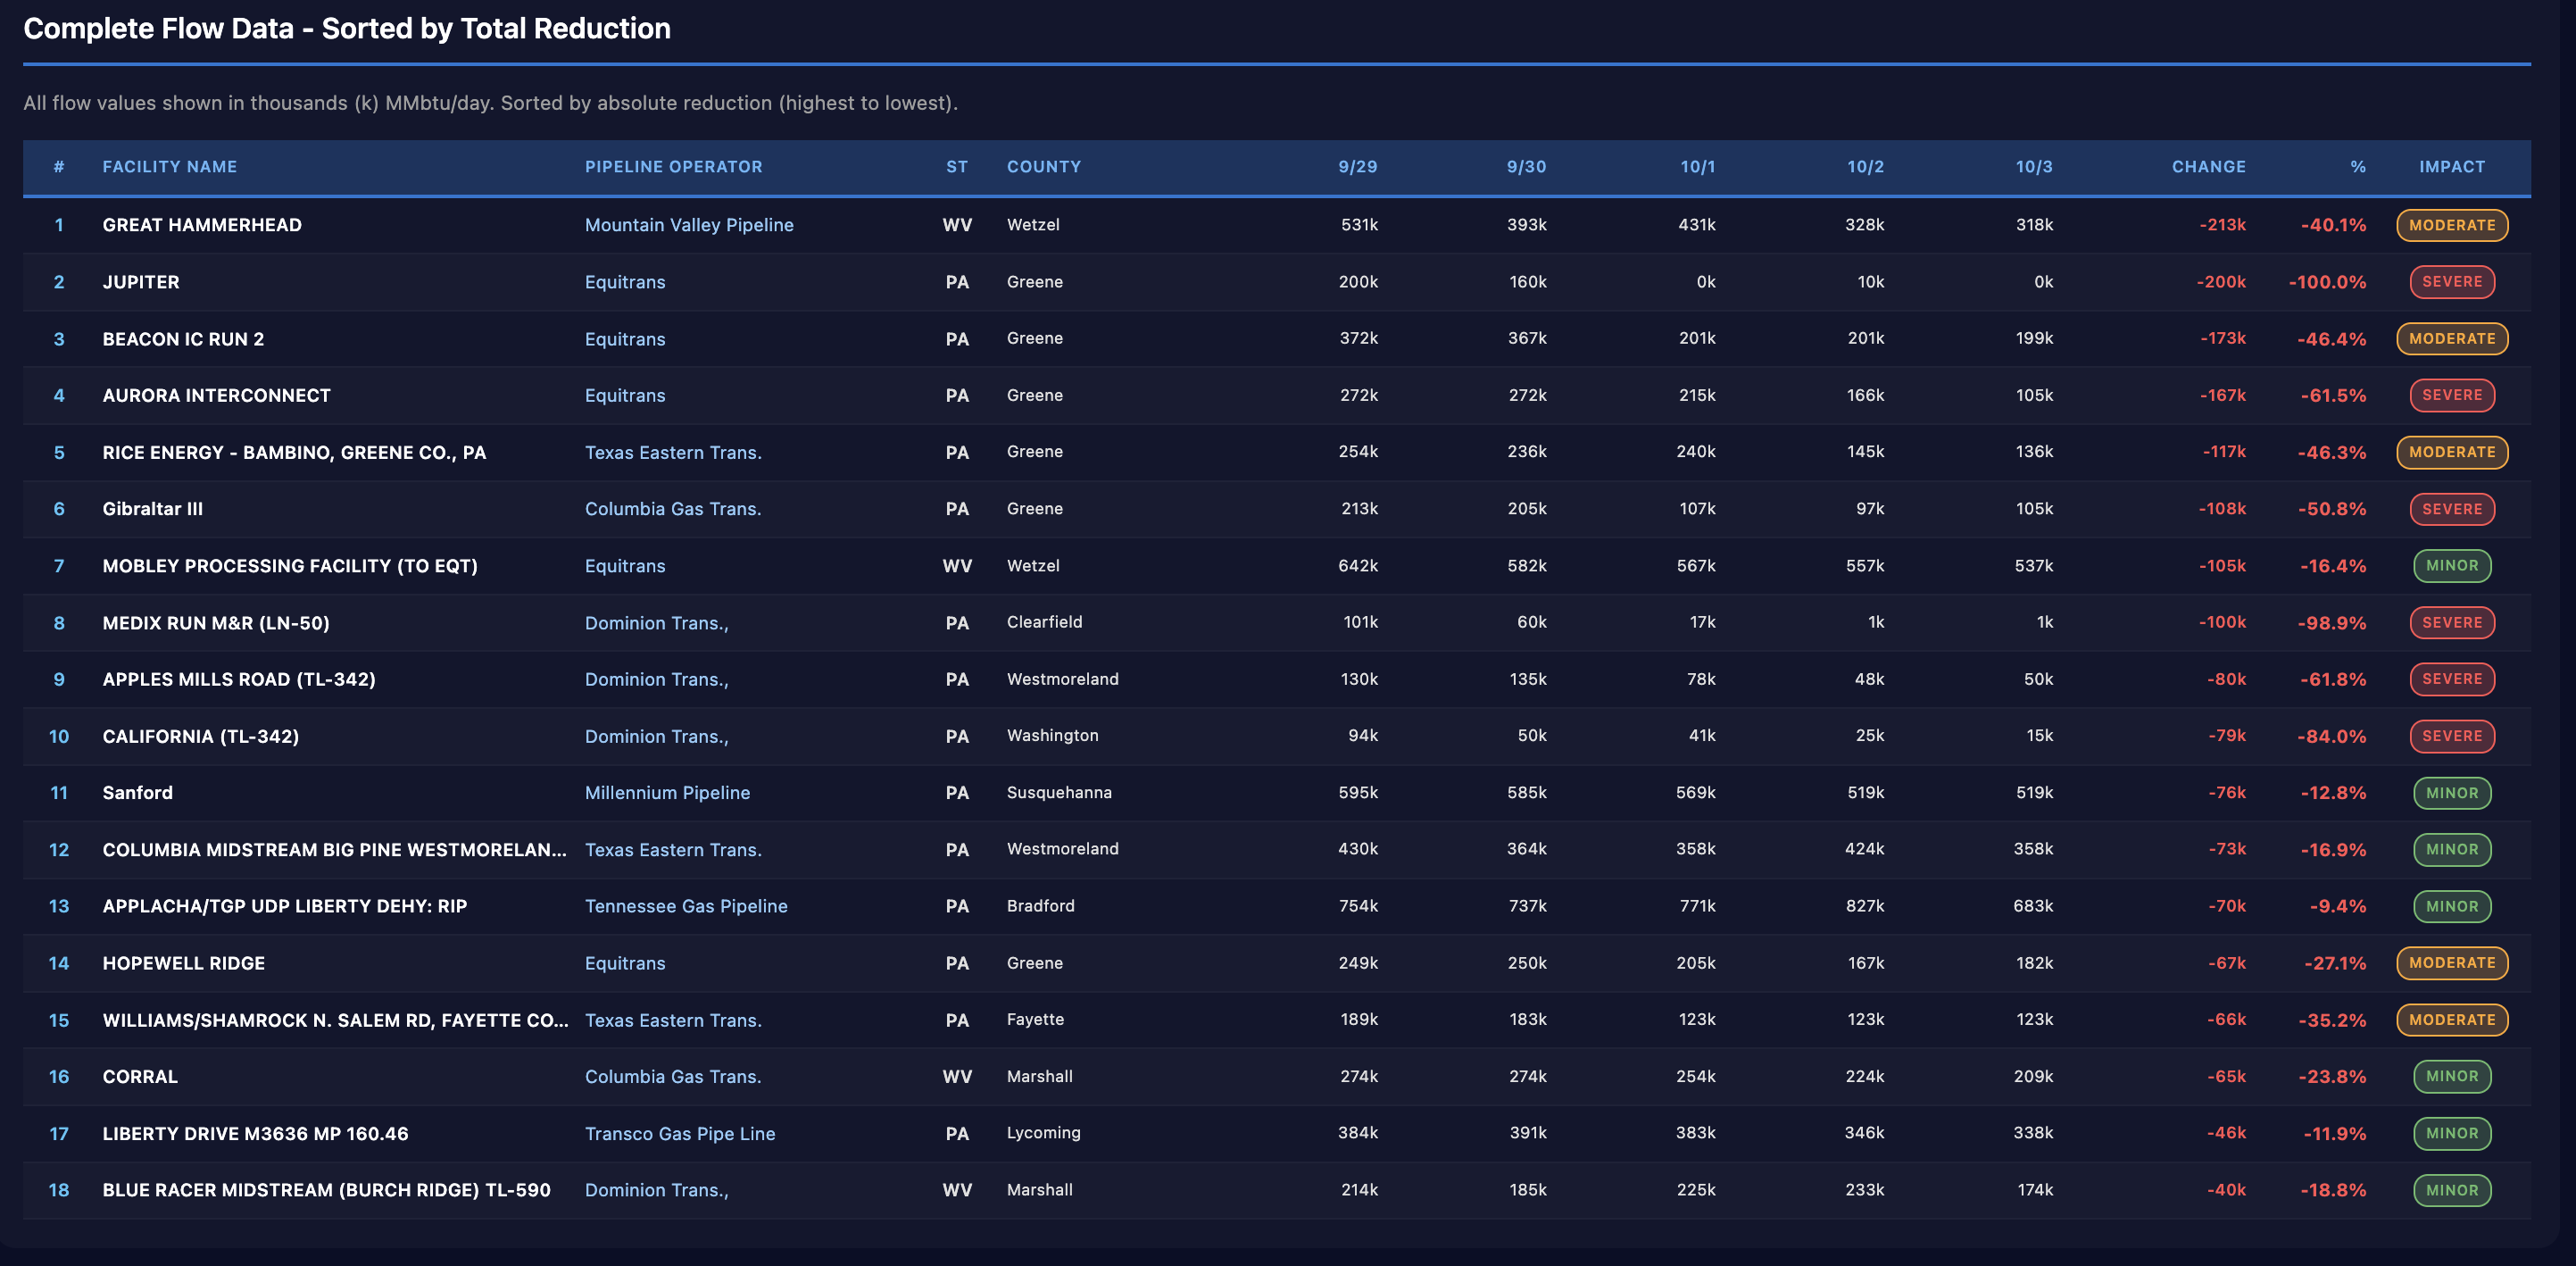Click the MODERATE badge for HOPEWELL RIDGE

click(2451, 963)
